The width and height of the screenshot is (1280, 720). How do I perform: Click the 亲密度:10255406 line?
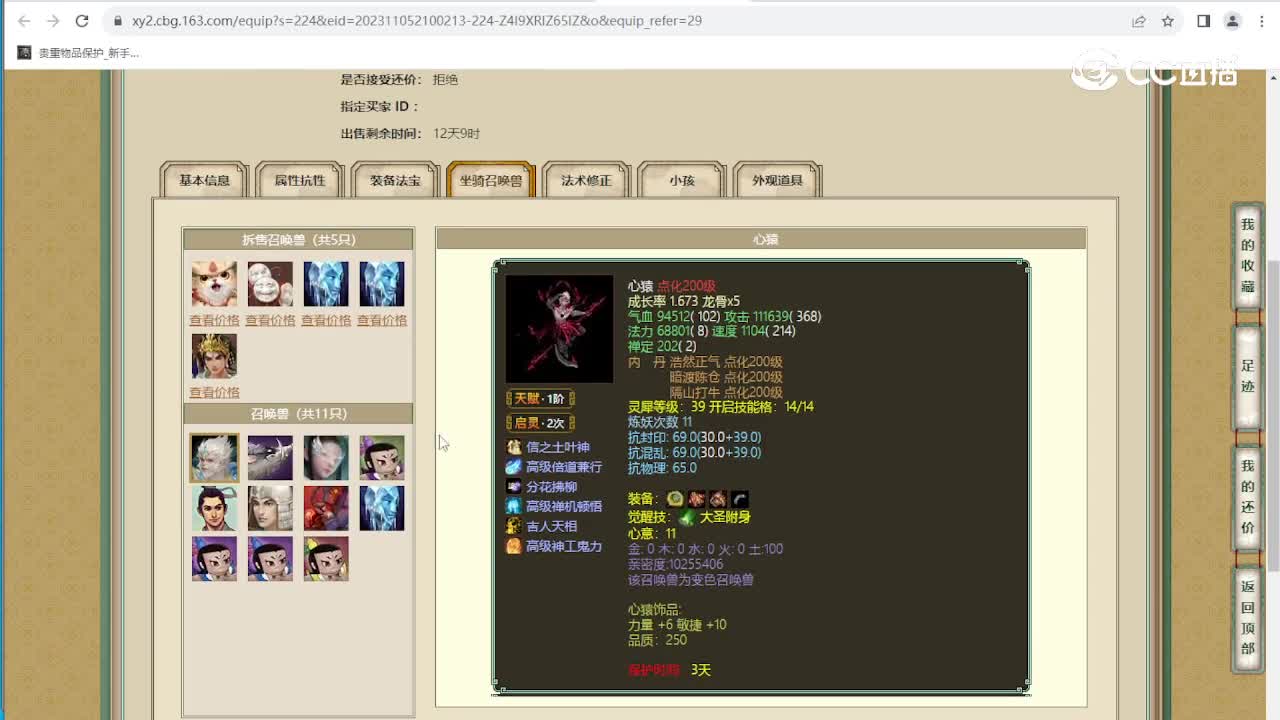pyautogui.click(x=675, y=564)
